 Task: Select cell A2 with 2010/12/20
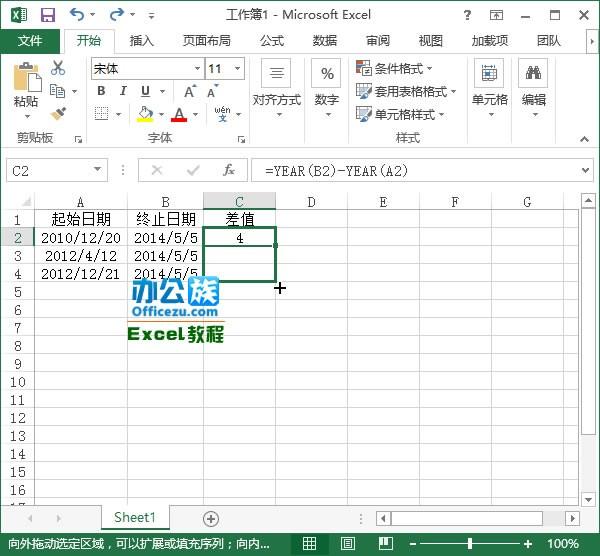(x=81, y=238)
